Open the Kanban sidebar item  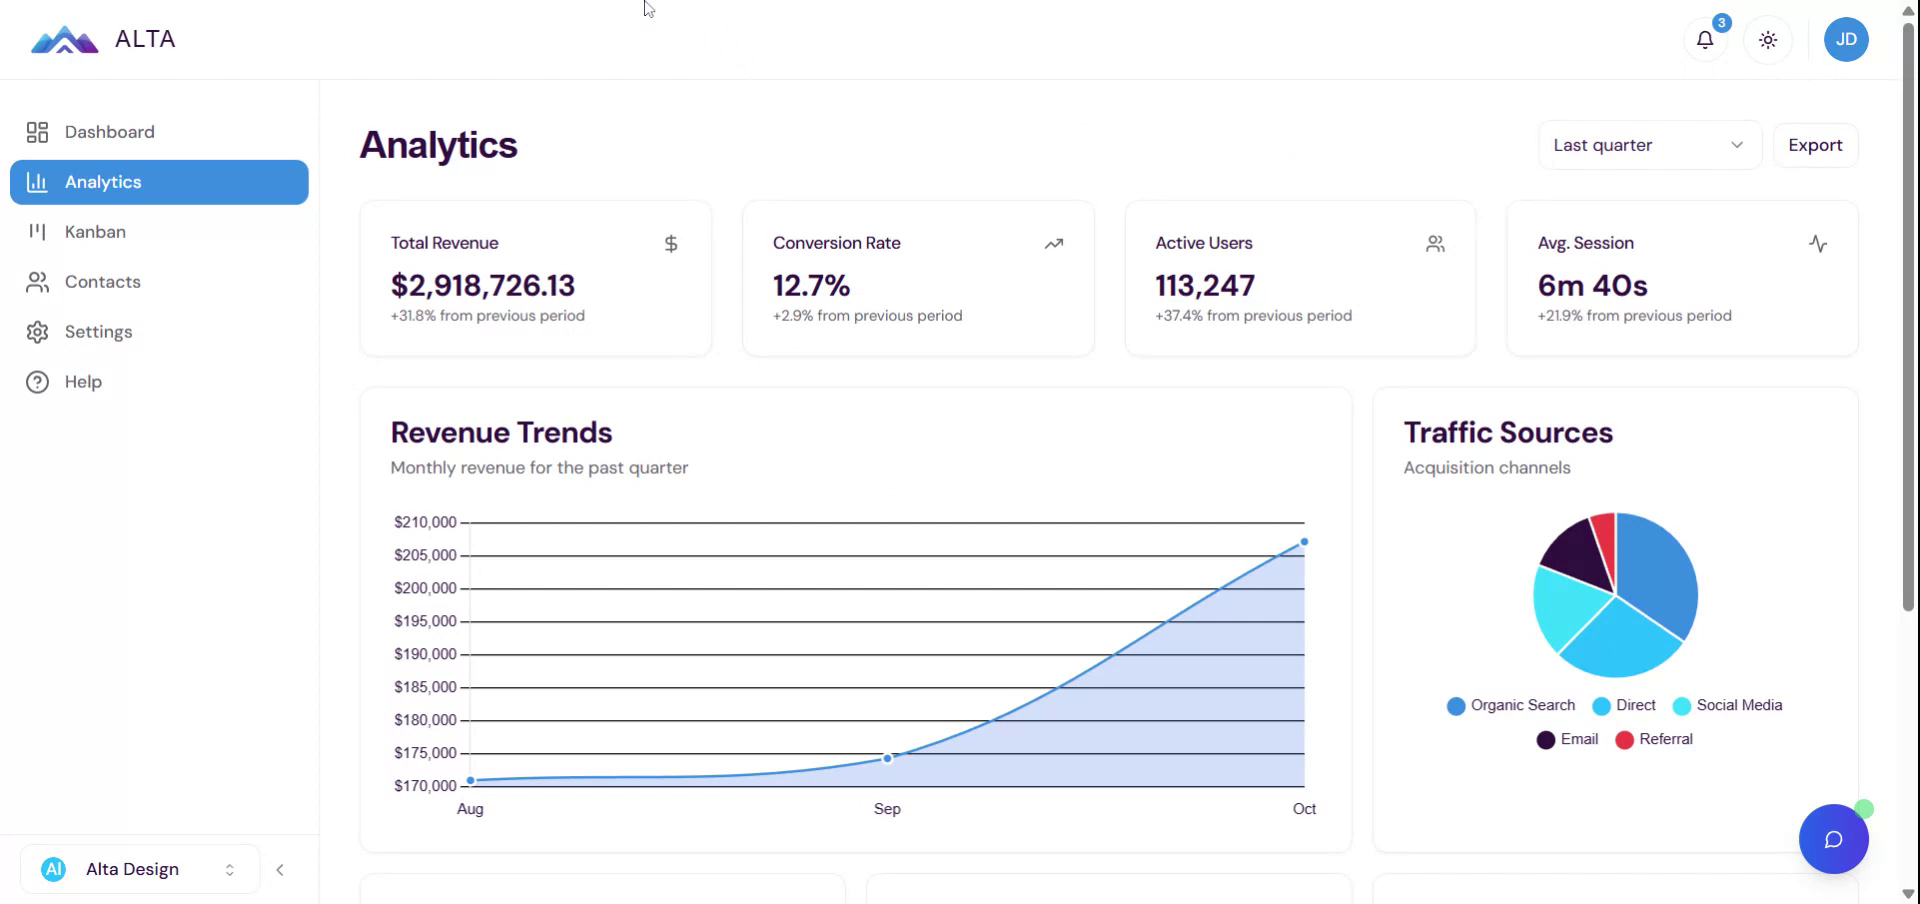tap(95, 232)
